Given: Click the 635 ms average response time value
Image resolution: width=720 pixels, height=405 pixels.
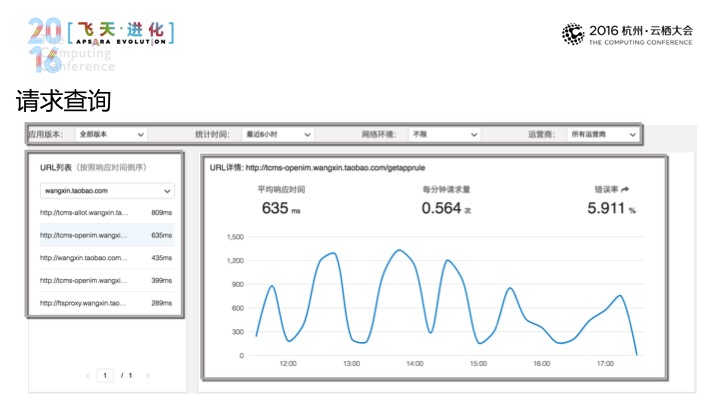Looking at the screenshot, I should 281,208.
